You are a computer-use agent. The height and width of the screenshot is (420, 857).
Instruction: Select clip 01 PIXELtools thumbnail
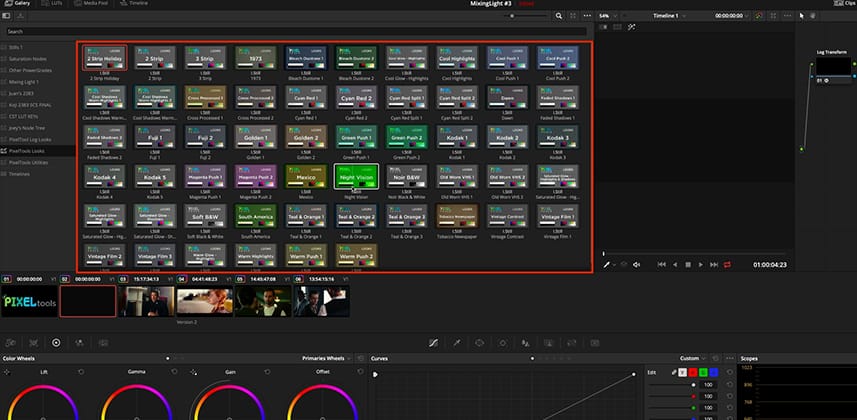click(x=30, y=301)
